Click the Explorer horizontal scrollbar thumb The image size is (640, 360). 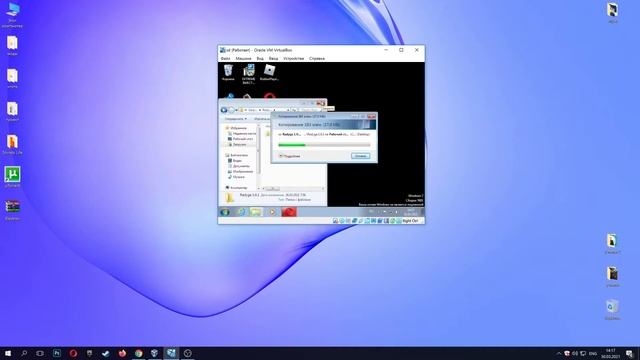273,189
